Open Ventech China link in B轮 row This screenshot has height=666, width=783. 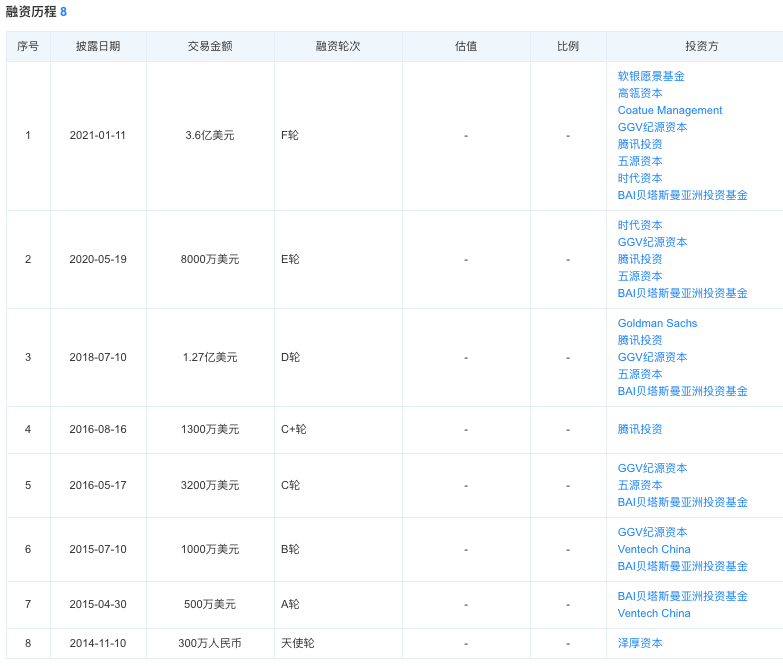(654, 549)
